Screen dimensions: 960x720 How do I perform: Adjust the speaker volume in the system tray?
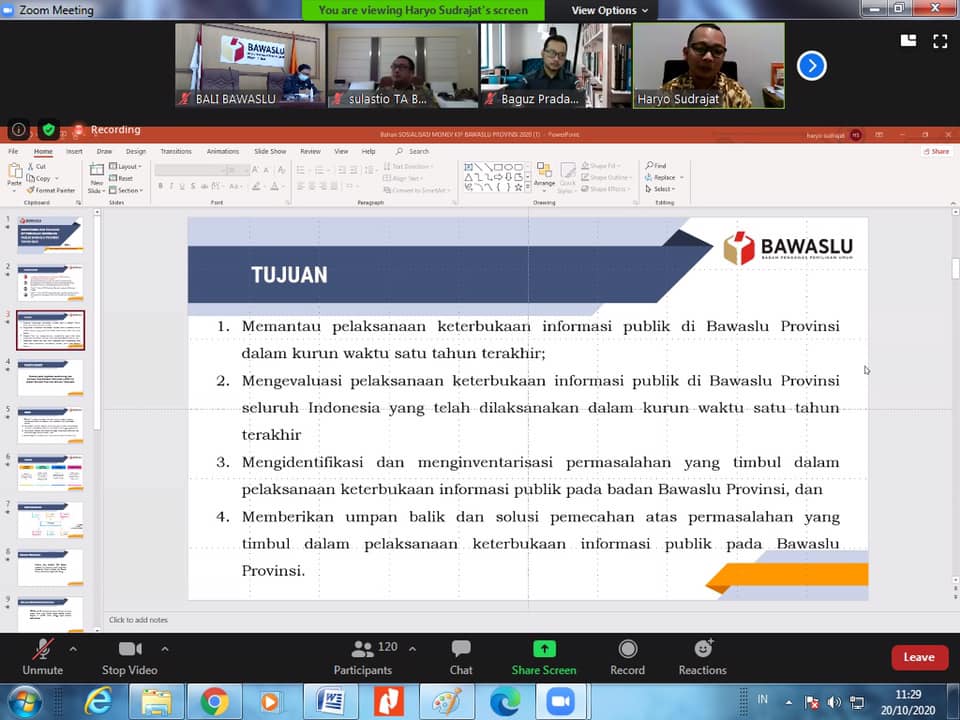836,703
